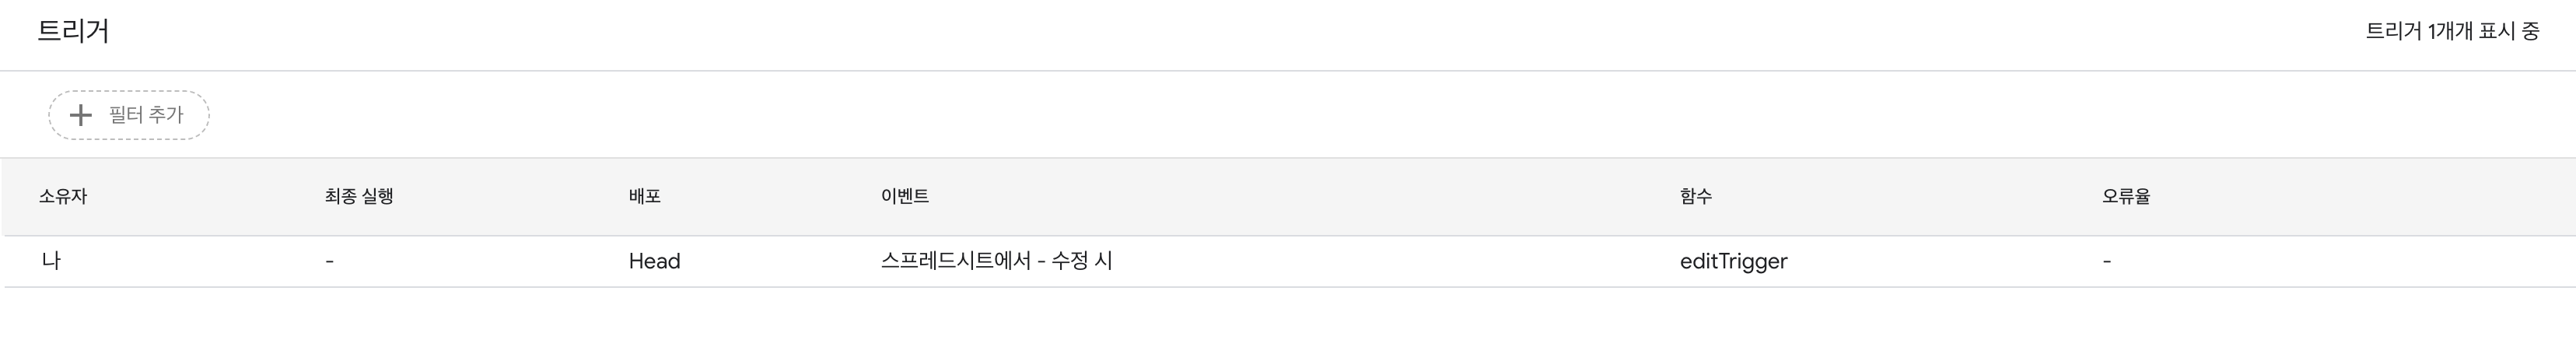Select the Head deployment cell
This screenshot has width=2576, height=347.
(654, 261)
